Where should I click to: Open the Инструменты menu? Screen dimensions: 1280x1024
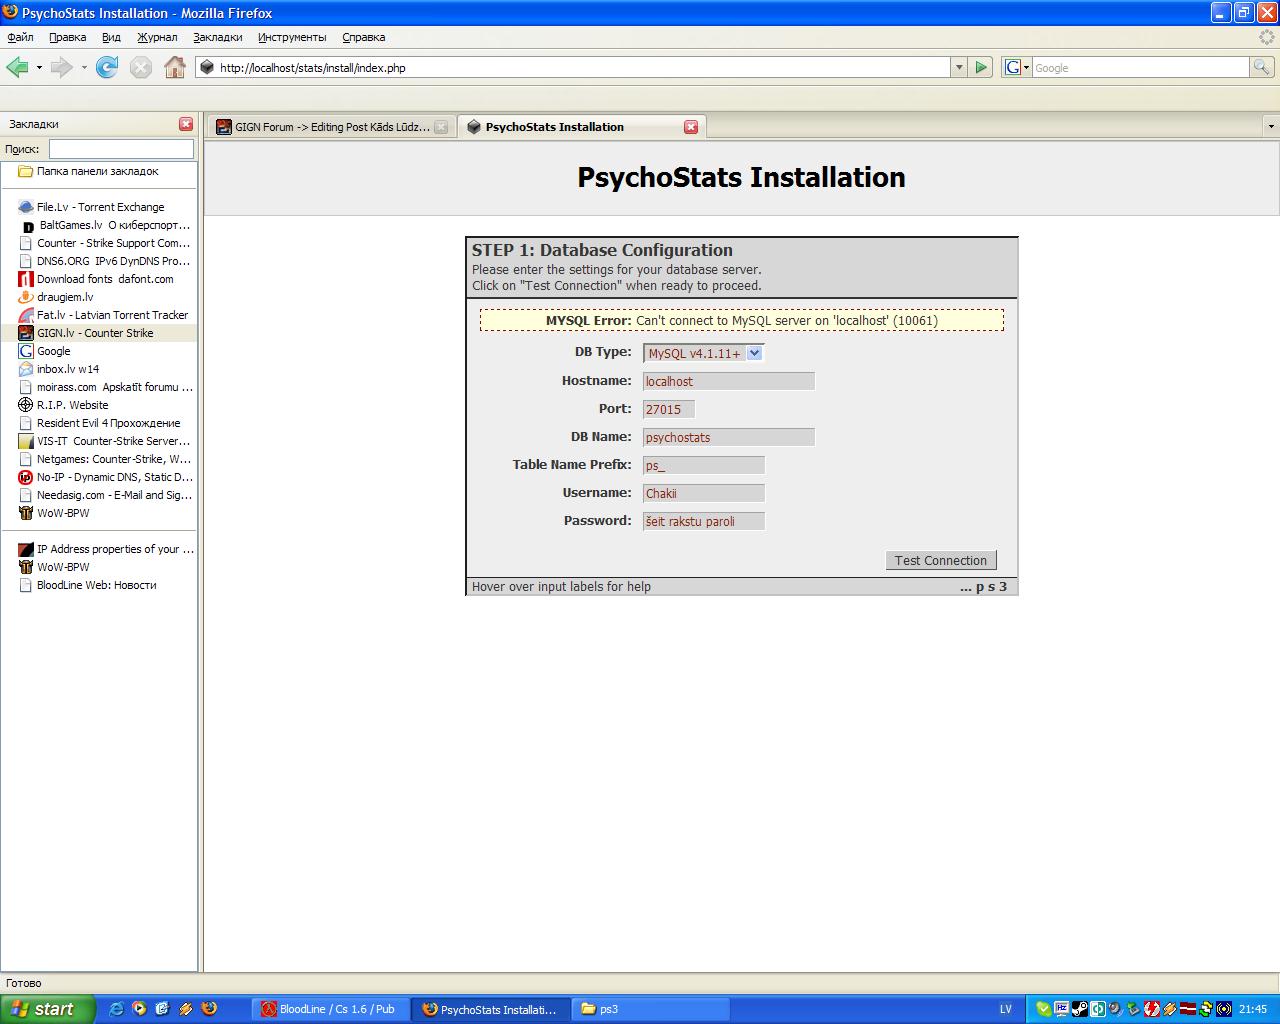(x=292, y=37)
